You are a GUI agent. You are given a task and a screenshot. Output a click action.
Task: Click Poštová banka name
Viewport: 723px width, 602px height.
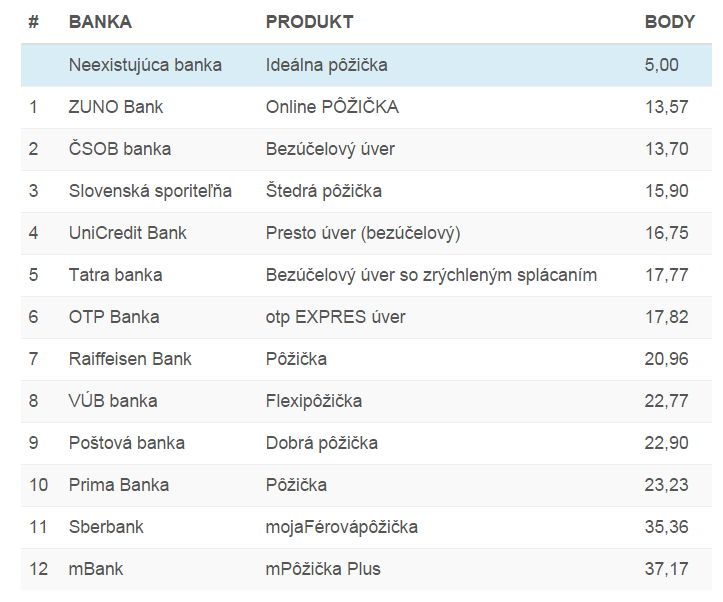tap(126, 443)
